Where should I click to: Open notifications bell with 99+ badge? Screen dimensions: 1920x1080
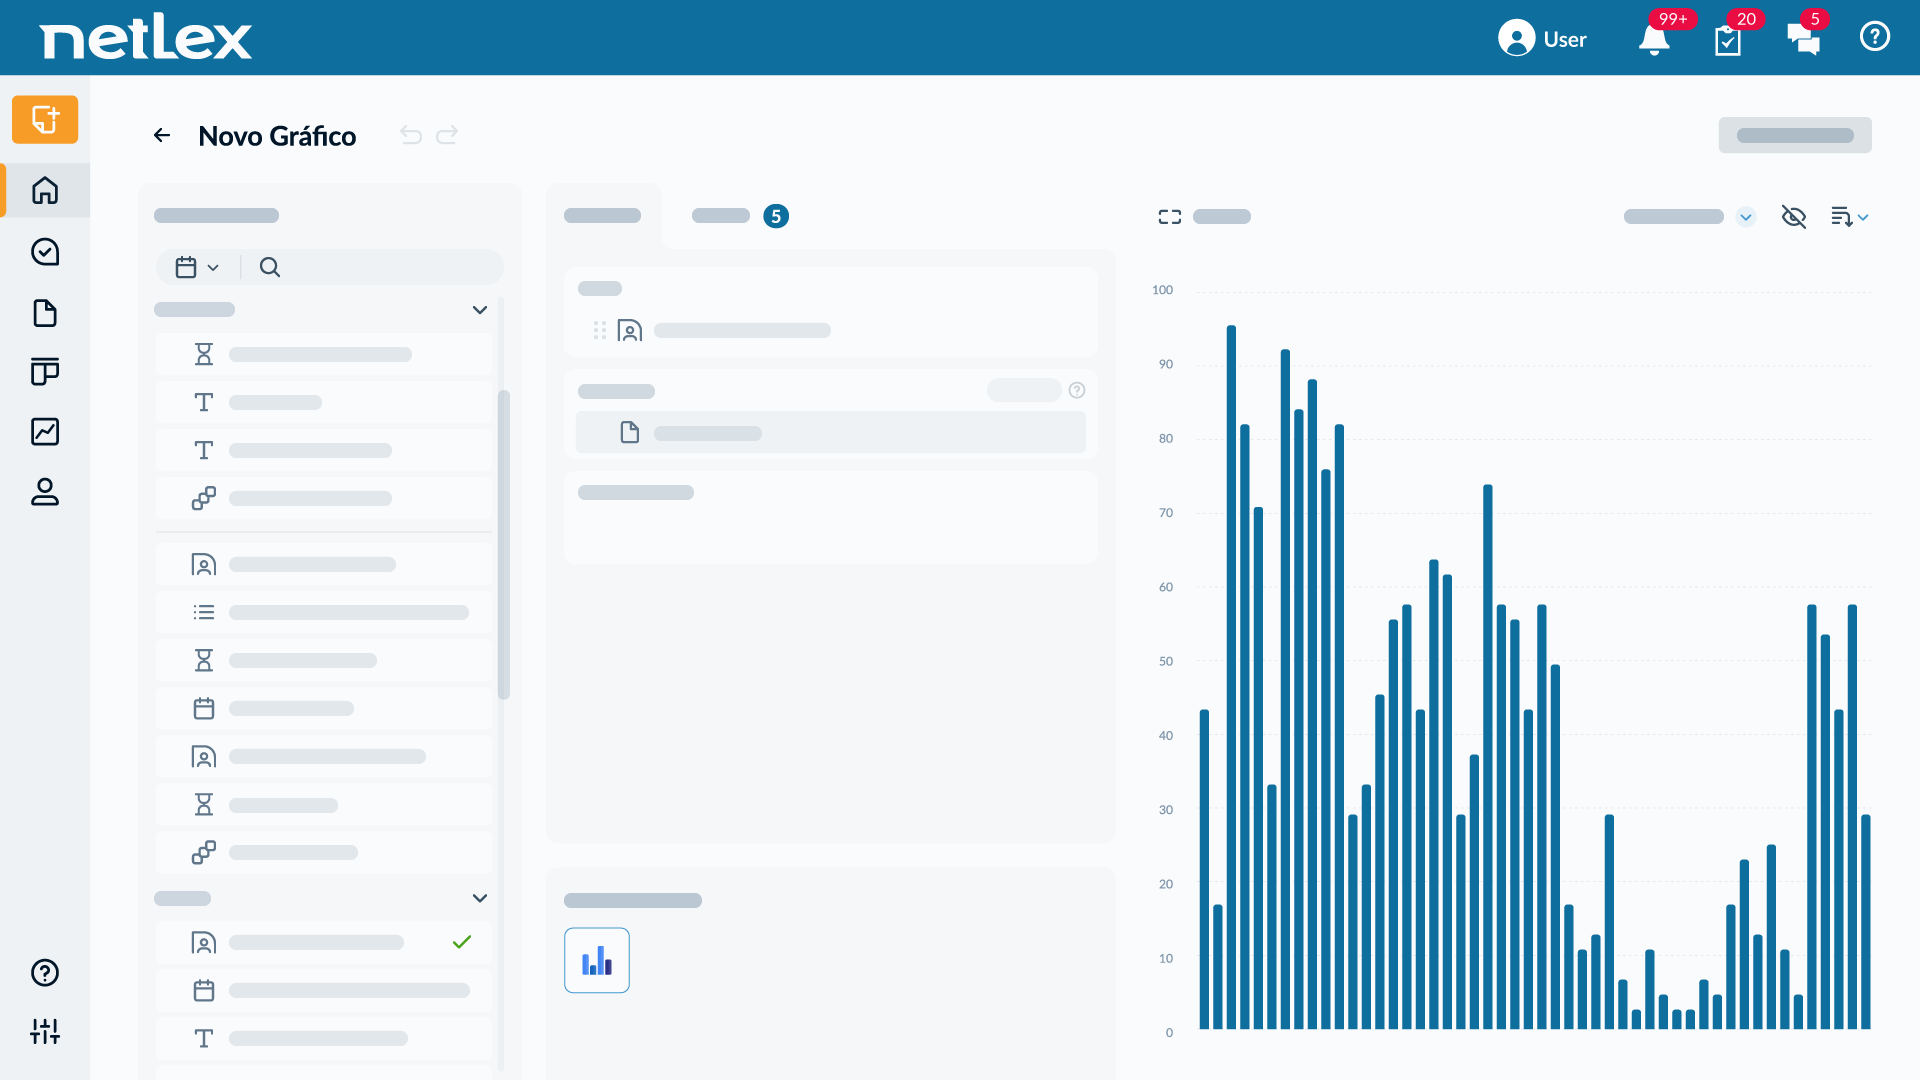click(x=1654, y=39)
